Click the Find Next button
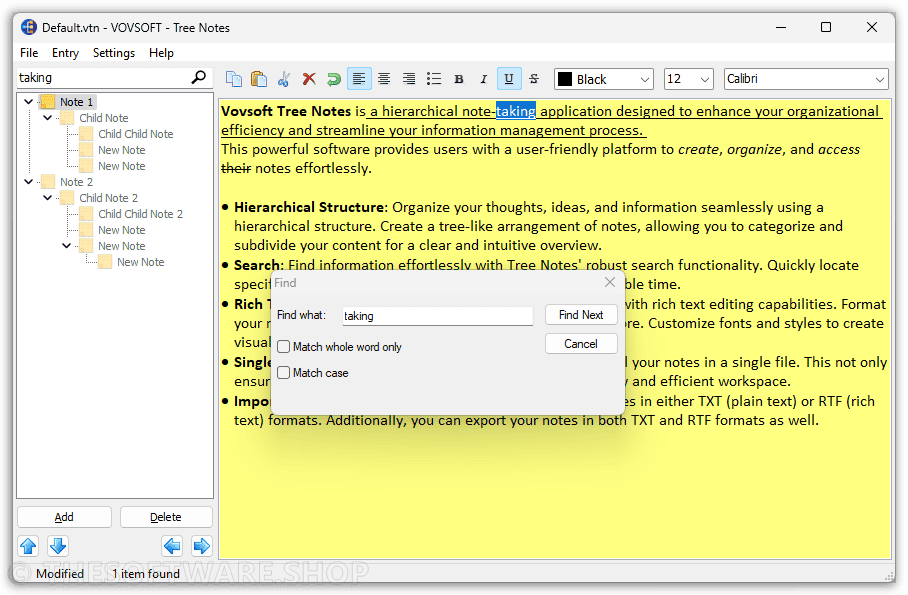This screenshot has height=595, width=908. click(x=581, y=315)
